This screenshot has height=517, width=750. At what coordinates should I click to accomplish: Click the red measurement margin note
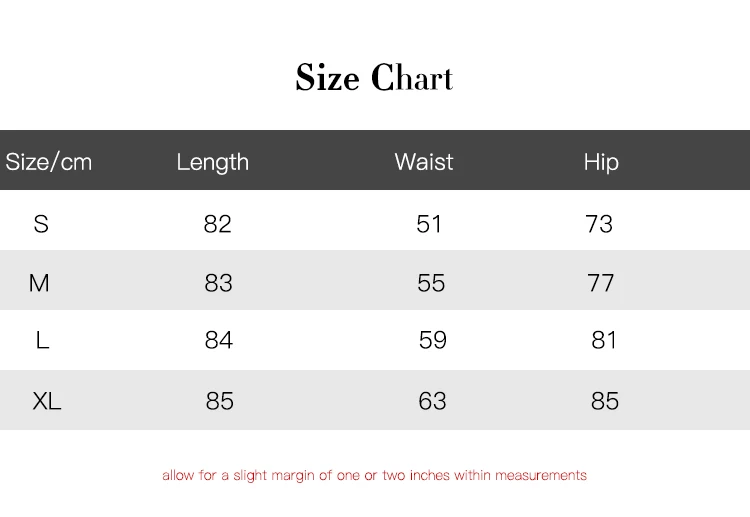pyautogui.click(x=374, y=475)
